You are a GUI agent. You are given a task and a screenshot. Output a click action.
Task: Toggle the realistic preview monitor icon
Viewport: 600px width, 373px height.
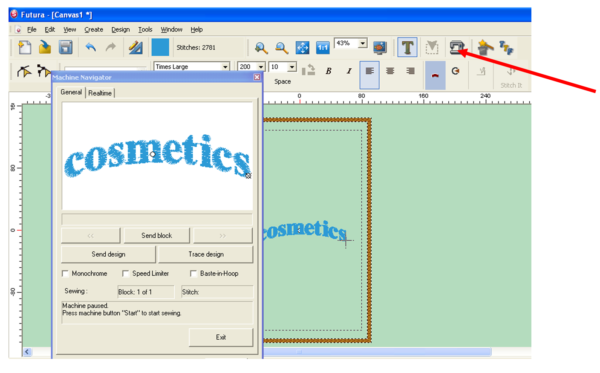coord(380,48)
